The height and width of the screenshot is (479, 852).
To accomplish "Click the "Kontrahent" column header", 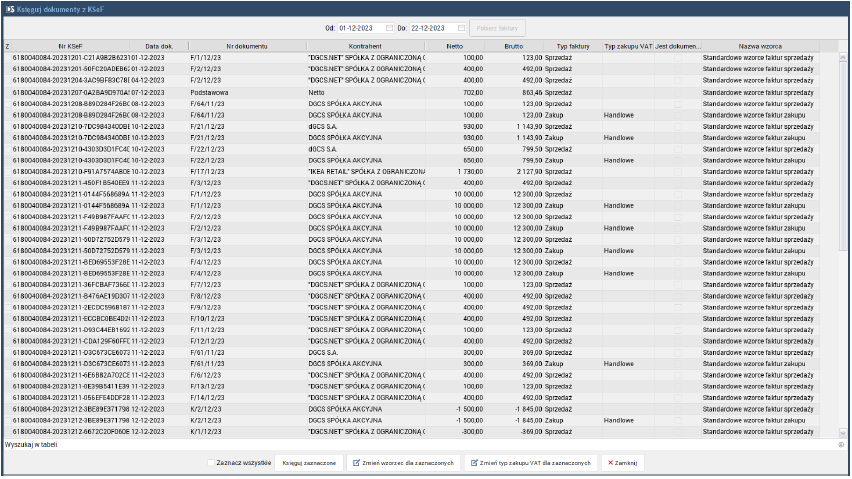I will (366, 46).
